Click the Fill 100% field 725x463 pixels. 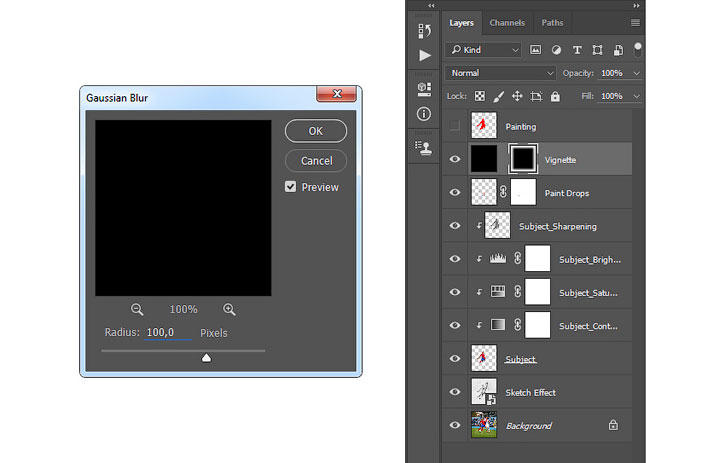click(x=612, y=96)
